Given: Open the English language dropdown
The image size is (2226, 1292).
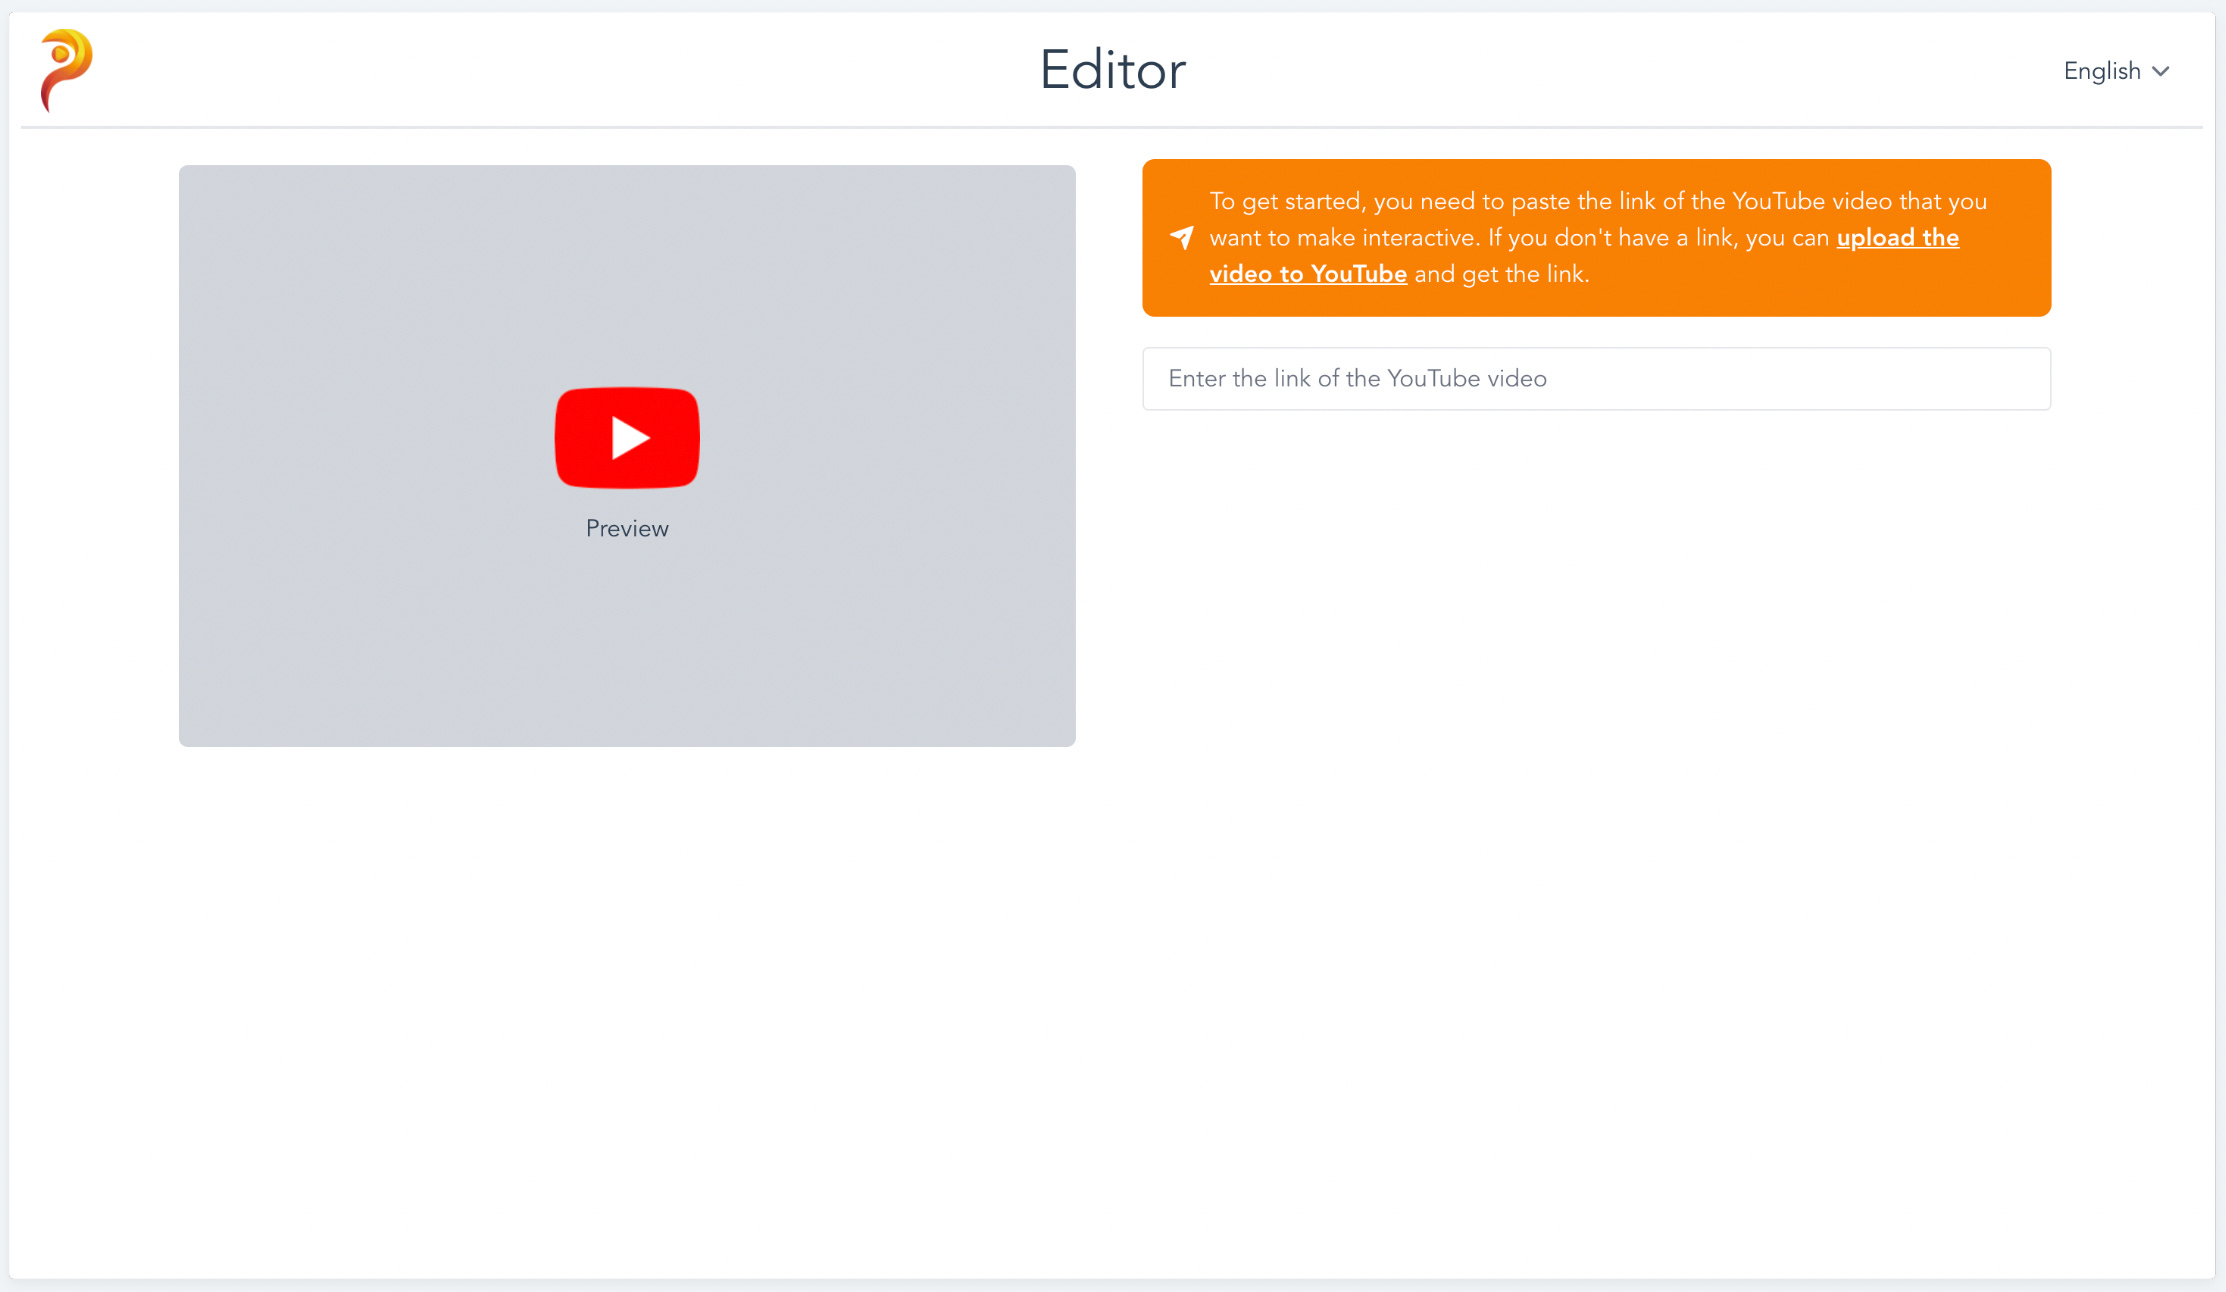Looking at the screenshot, I should click(2115, 71).
